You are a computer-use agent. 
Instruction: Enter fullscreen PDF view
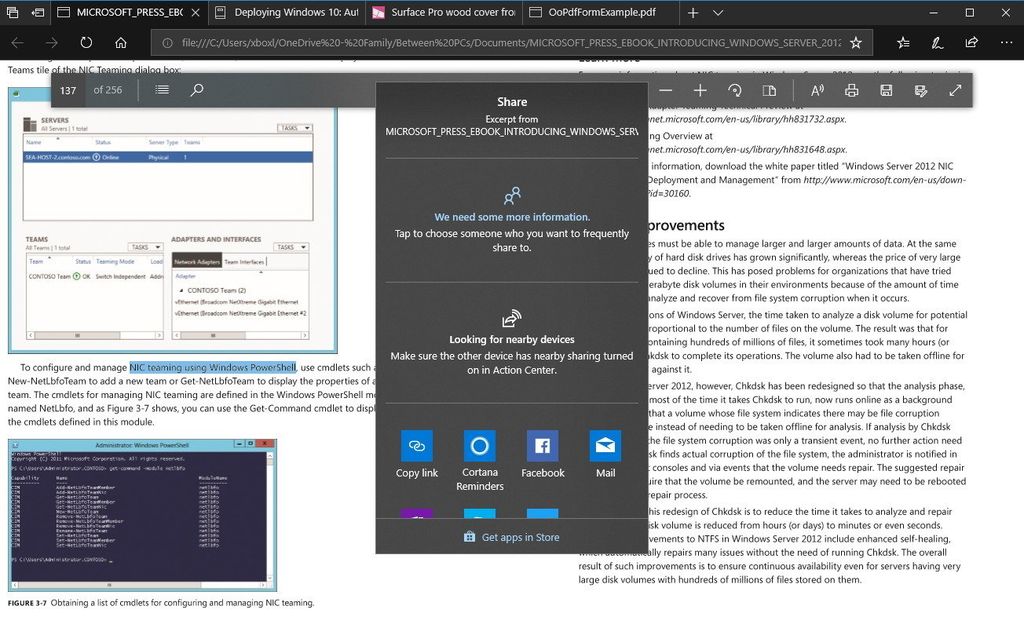(955, 90)
